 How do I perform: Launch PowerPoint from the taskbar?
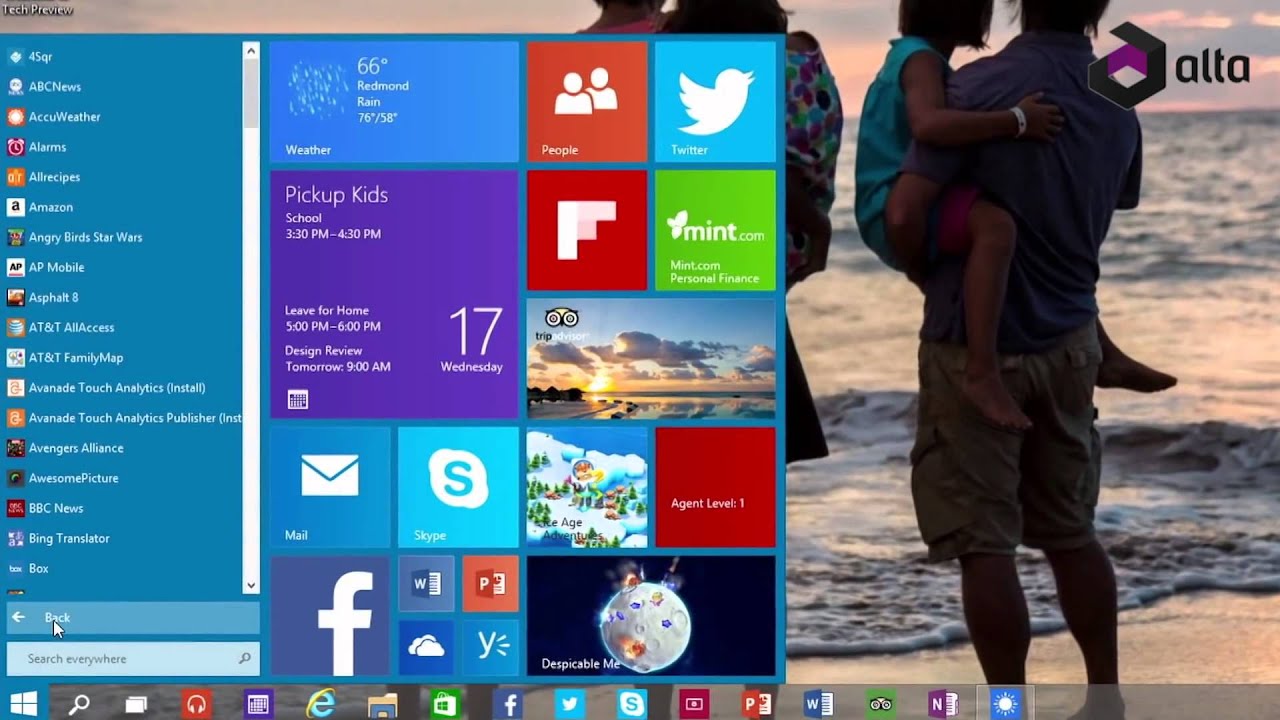pyautogui.click(x=757, y=704)
